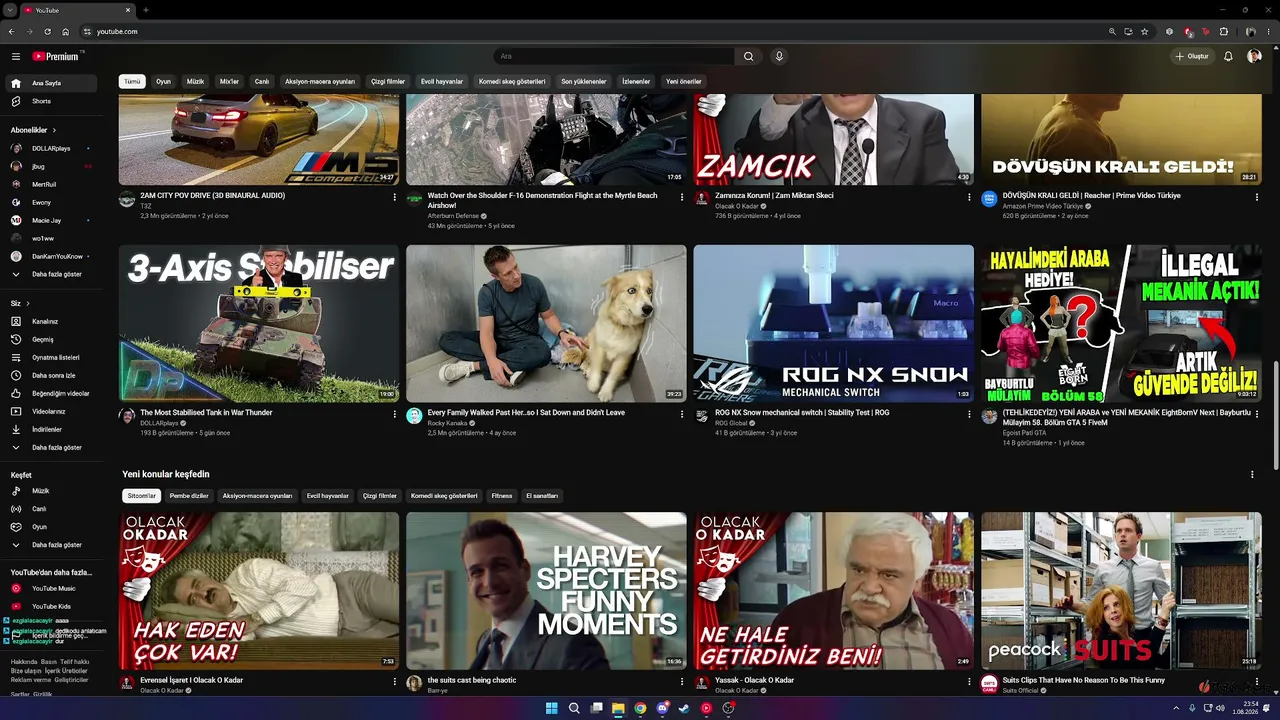Click inside the Ara search field
The width and height of the screenshot is (1280, 720).
click(614, 57)
